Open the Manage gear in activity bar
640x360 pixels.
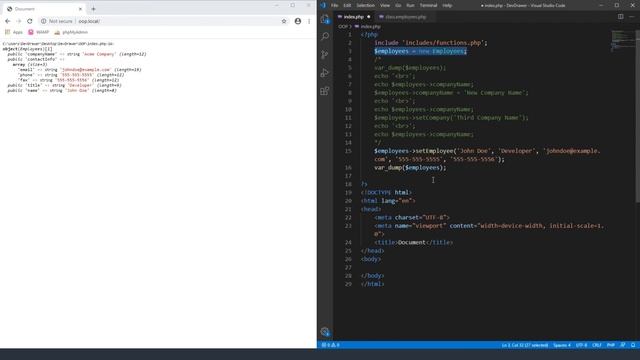pos(325,331)
